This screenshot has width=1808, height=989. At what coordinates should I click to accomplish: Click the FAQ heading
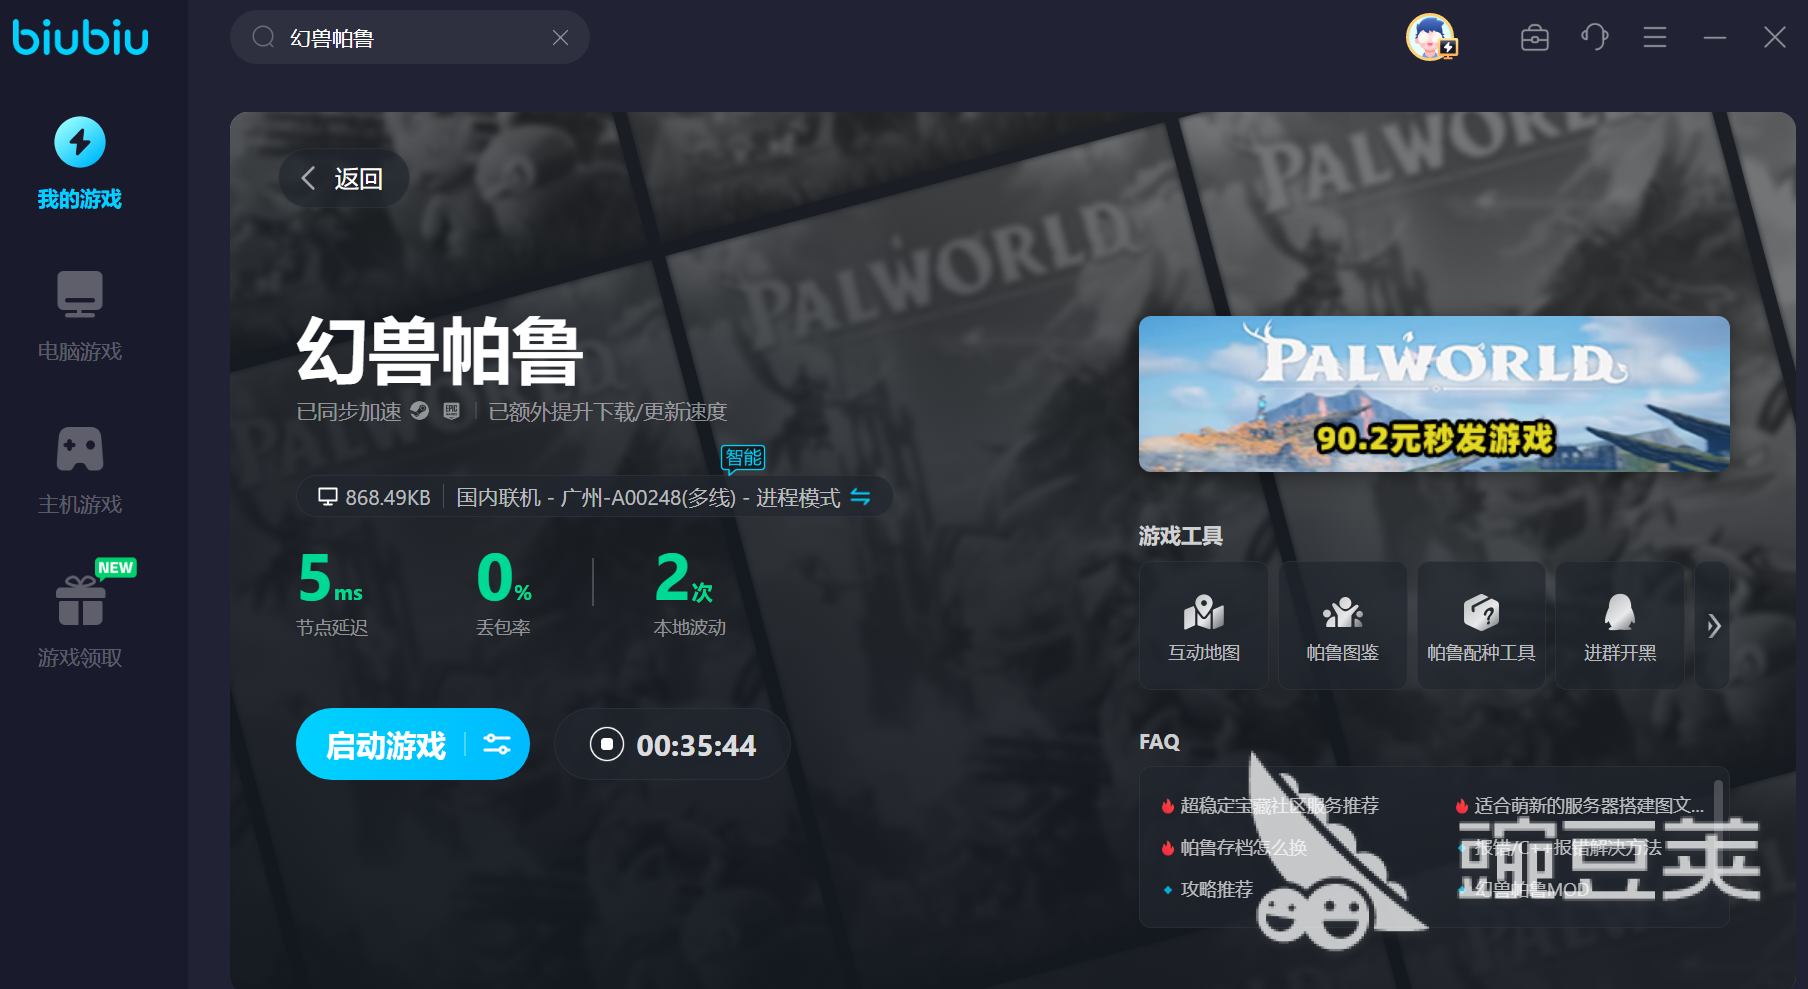[x=1160, y=742]
